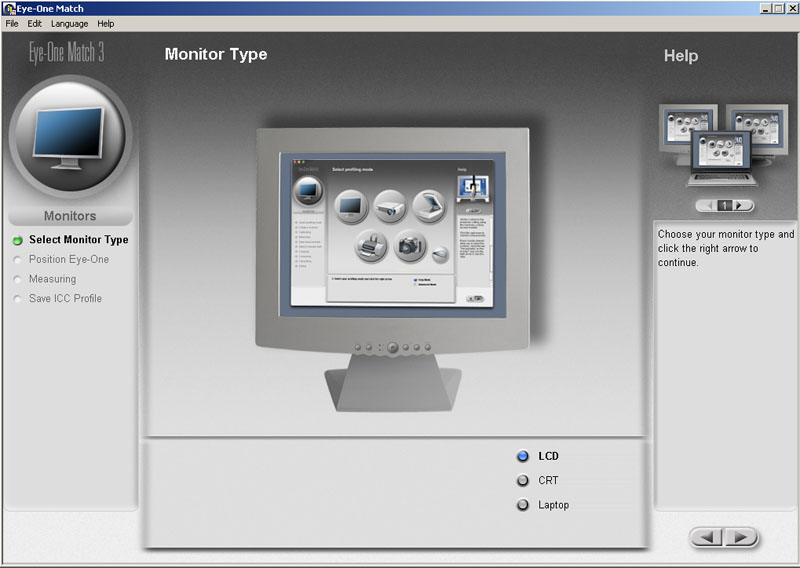
Task: Click the LCD monitor preview image
Action: tap(392, 269)
